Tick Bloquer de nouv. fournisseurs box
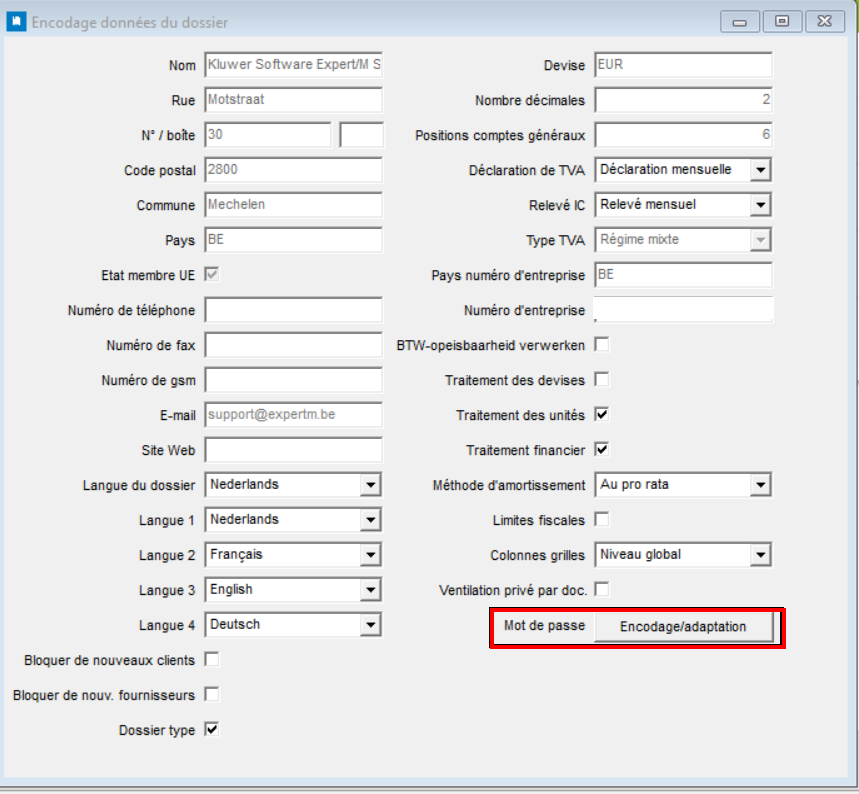 click(212, 695)
